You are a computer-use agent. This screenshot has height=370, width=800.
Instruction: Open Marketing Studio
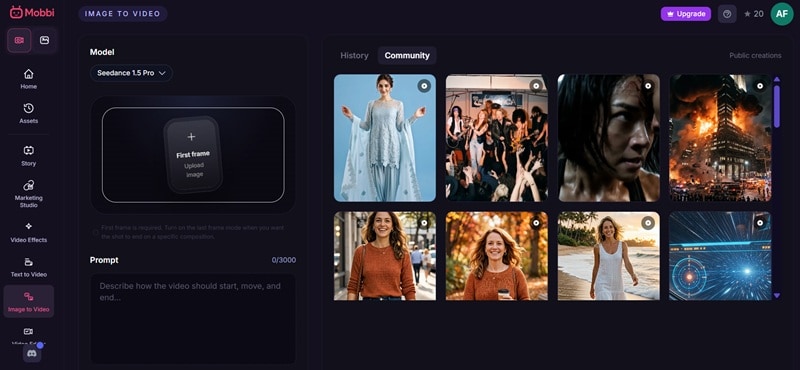point(29,194)
